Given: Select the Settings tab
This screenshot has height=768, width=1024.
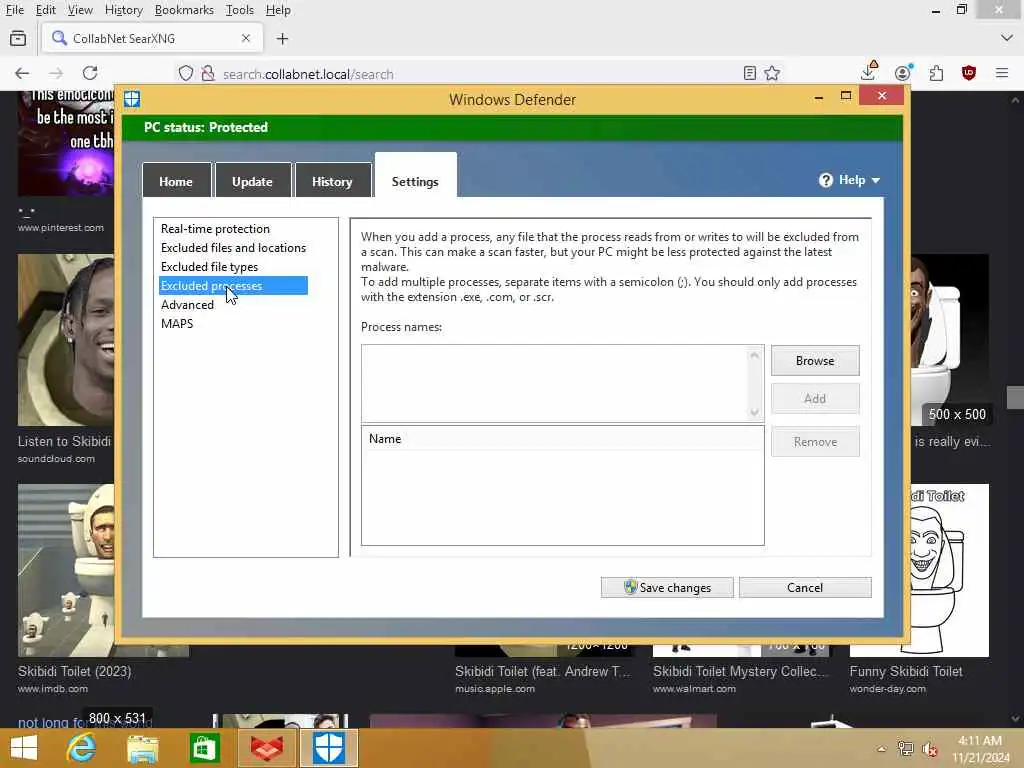Looking at the screenshot, I should click(415, 176).
